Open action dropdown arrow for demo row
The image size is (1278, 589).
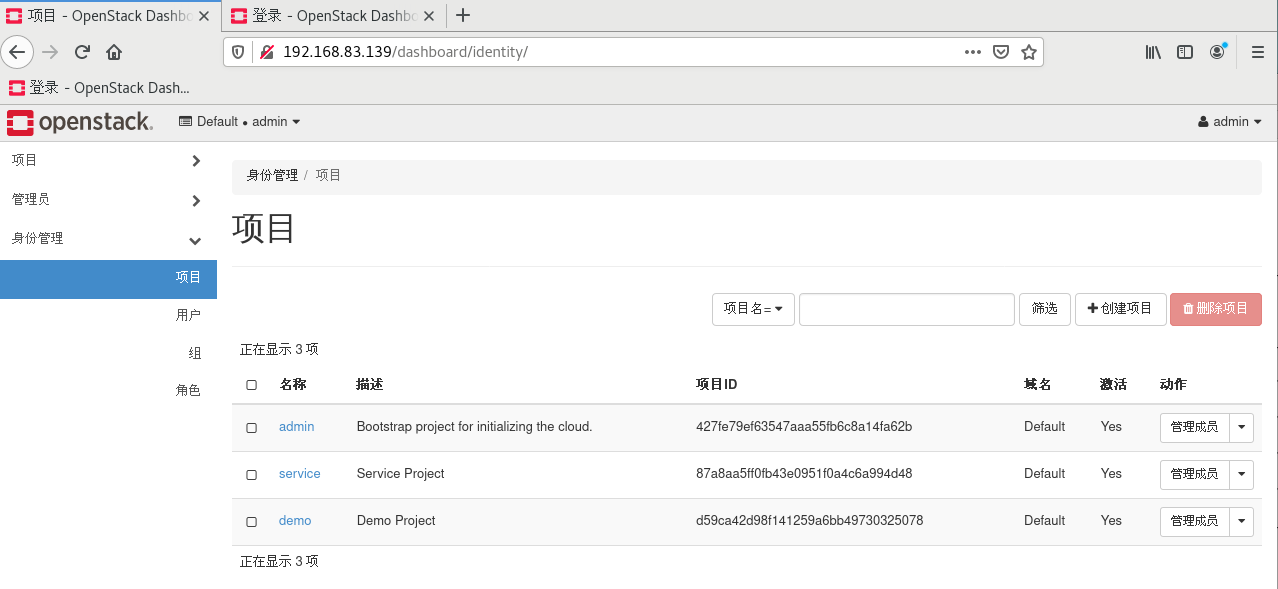[1241, 521]
